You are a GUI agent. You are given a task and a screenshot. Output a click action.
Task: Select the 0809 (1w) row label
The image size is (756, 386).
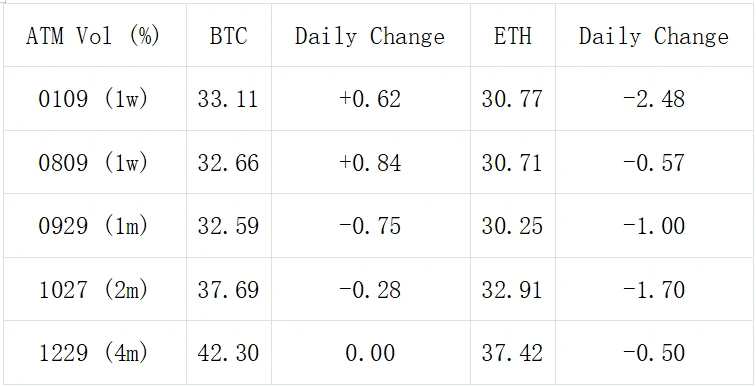click(x=95, y=162)
